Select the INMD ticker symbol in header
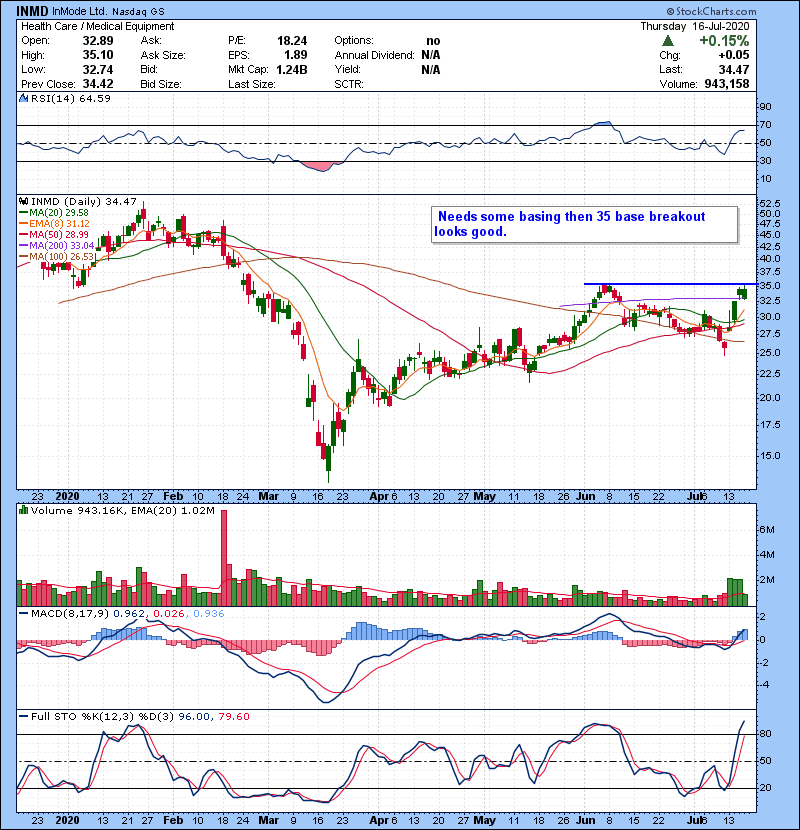The height and width of the screenshot is (830, 800). click(x=32, y=11)
